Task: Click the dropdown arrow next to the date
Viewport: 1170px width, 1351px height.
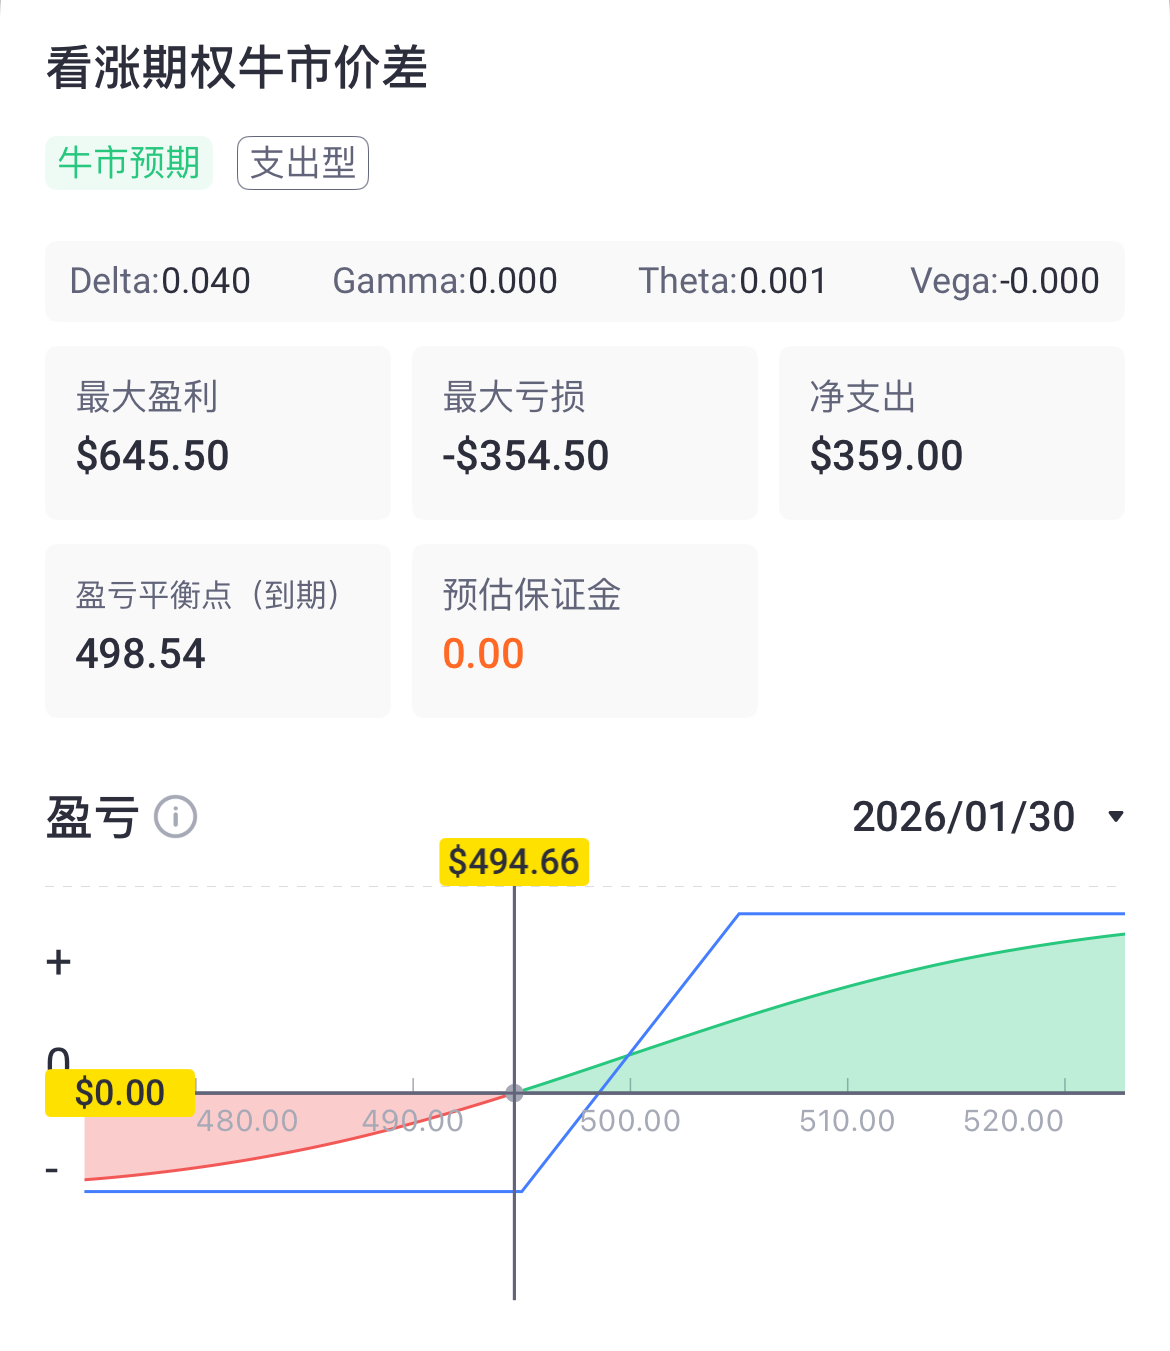Action: coord(1117,818)
